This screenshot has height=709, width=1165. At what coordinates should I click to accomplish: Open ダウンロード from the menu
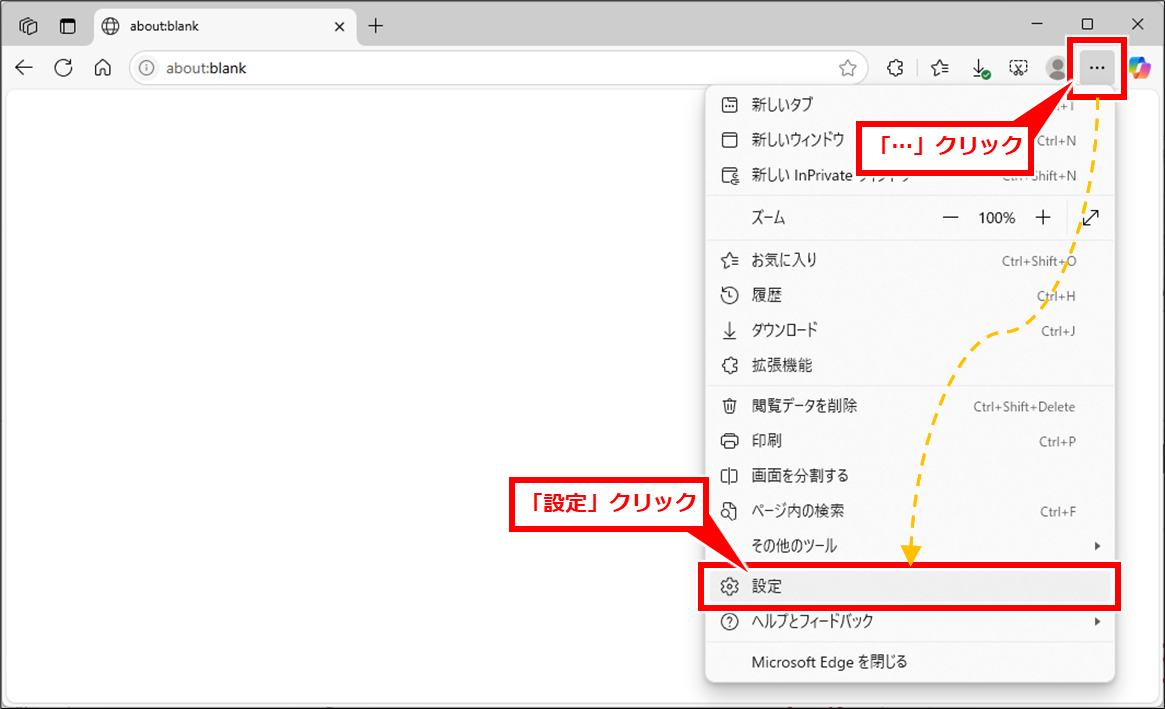click(x=909, y=330)
